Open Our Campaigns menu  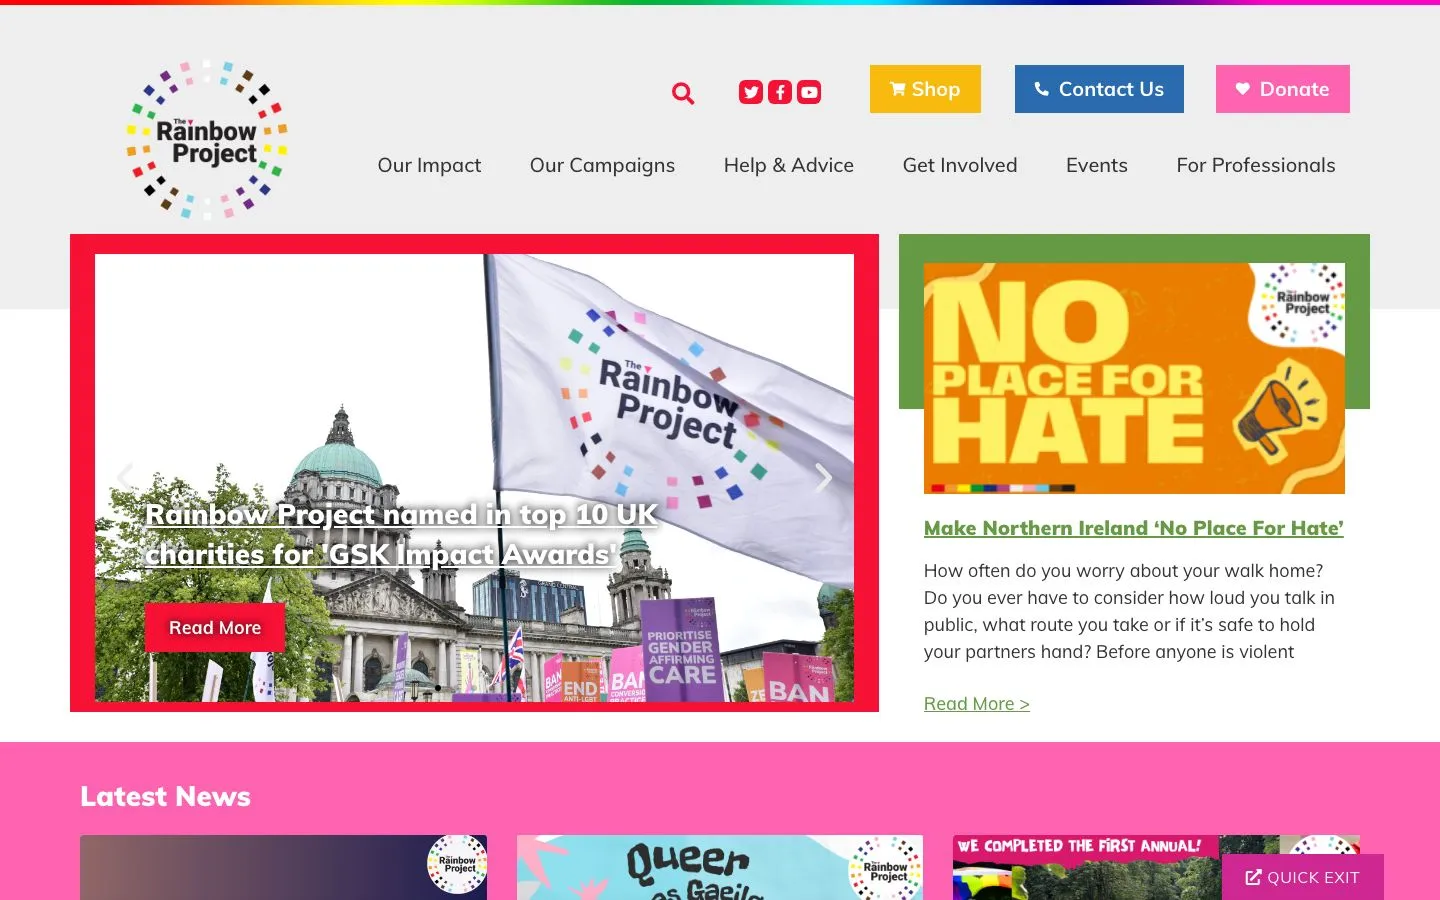click(x=602, y=165)
